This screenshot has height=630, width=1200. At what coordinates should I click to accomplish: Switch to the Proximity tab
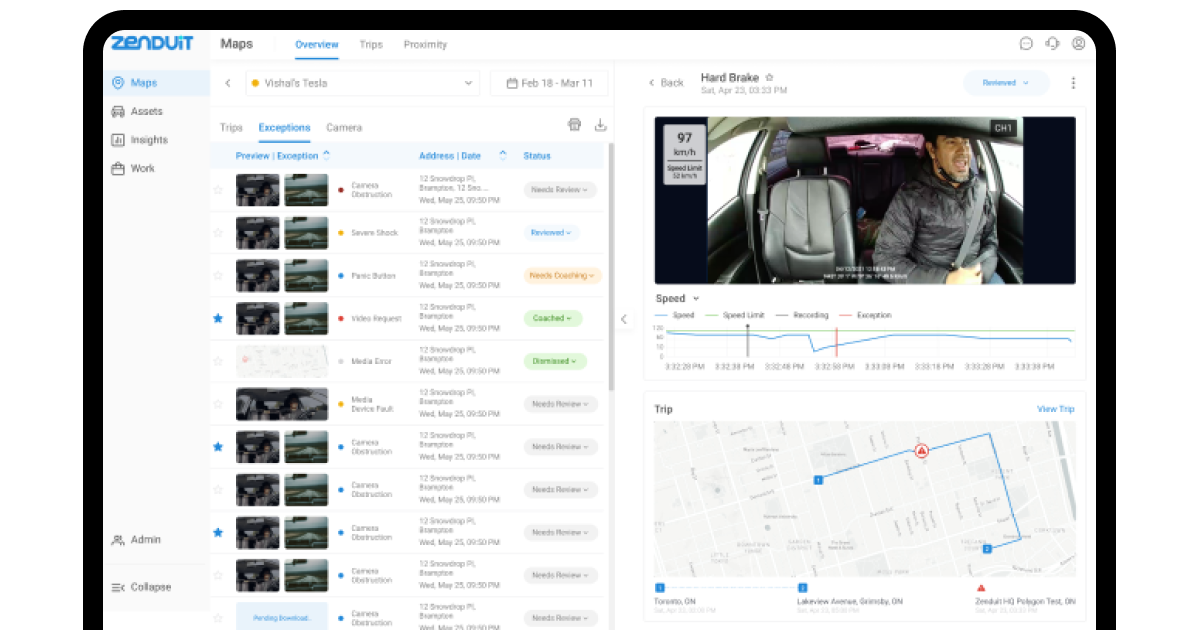[x=425, y=44]
